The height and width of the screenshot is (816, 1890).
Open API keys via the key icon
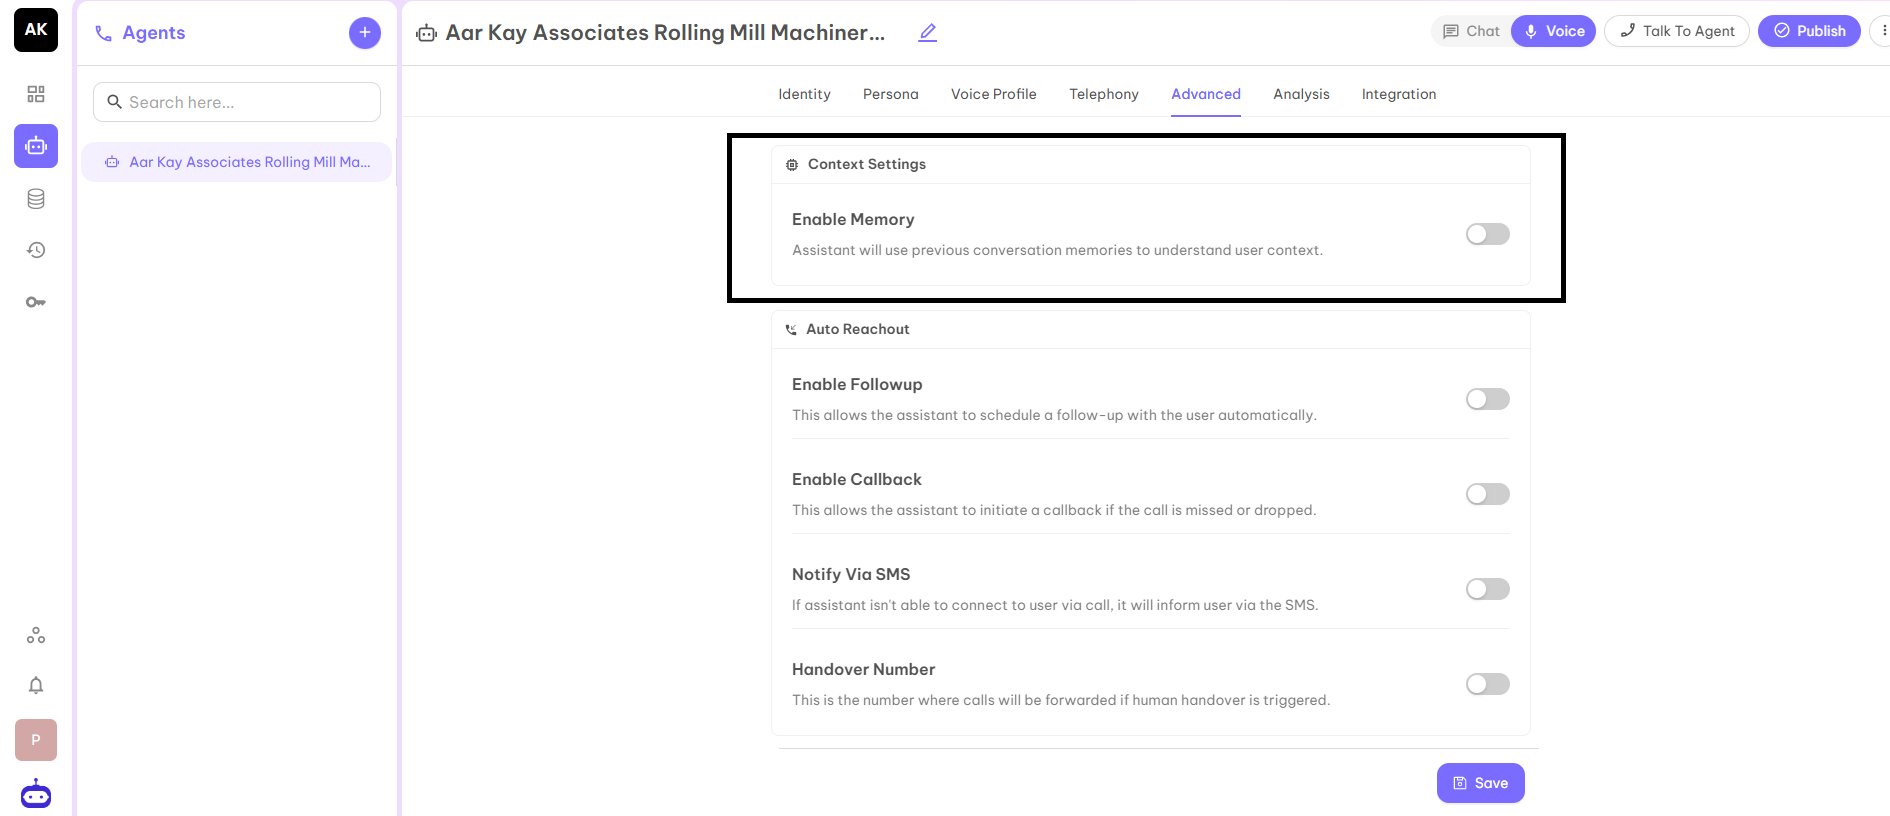tap(36, 301)
